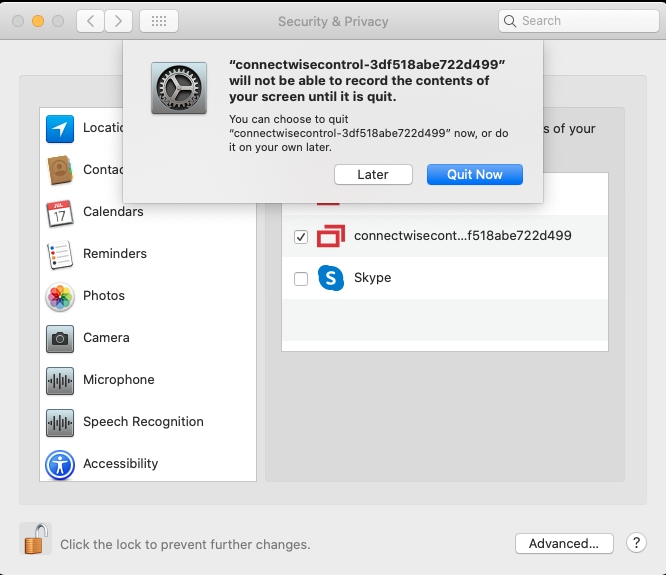Focus the Search field
The width and height of the screenshot is (666, 575).
tap(579, 21)
